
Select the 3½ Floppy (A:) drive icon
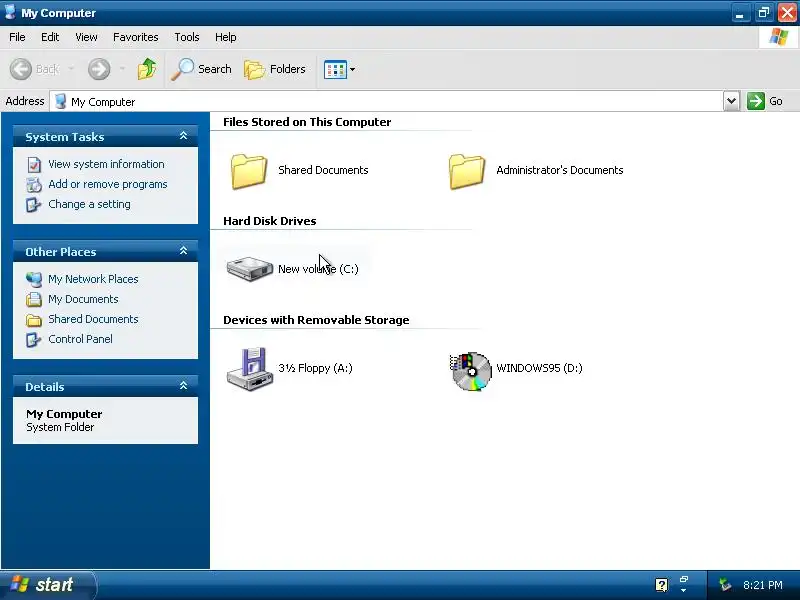click(x=249, y=369)
